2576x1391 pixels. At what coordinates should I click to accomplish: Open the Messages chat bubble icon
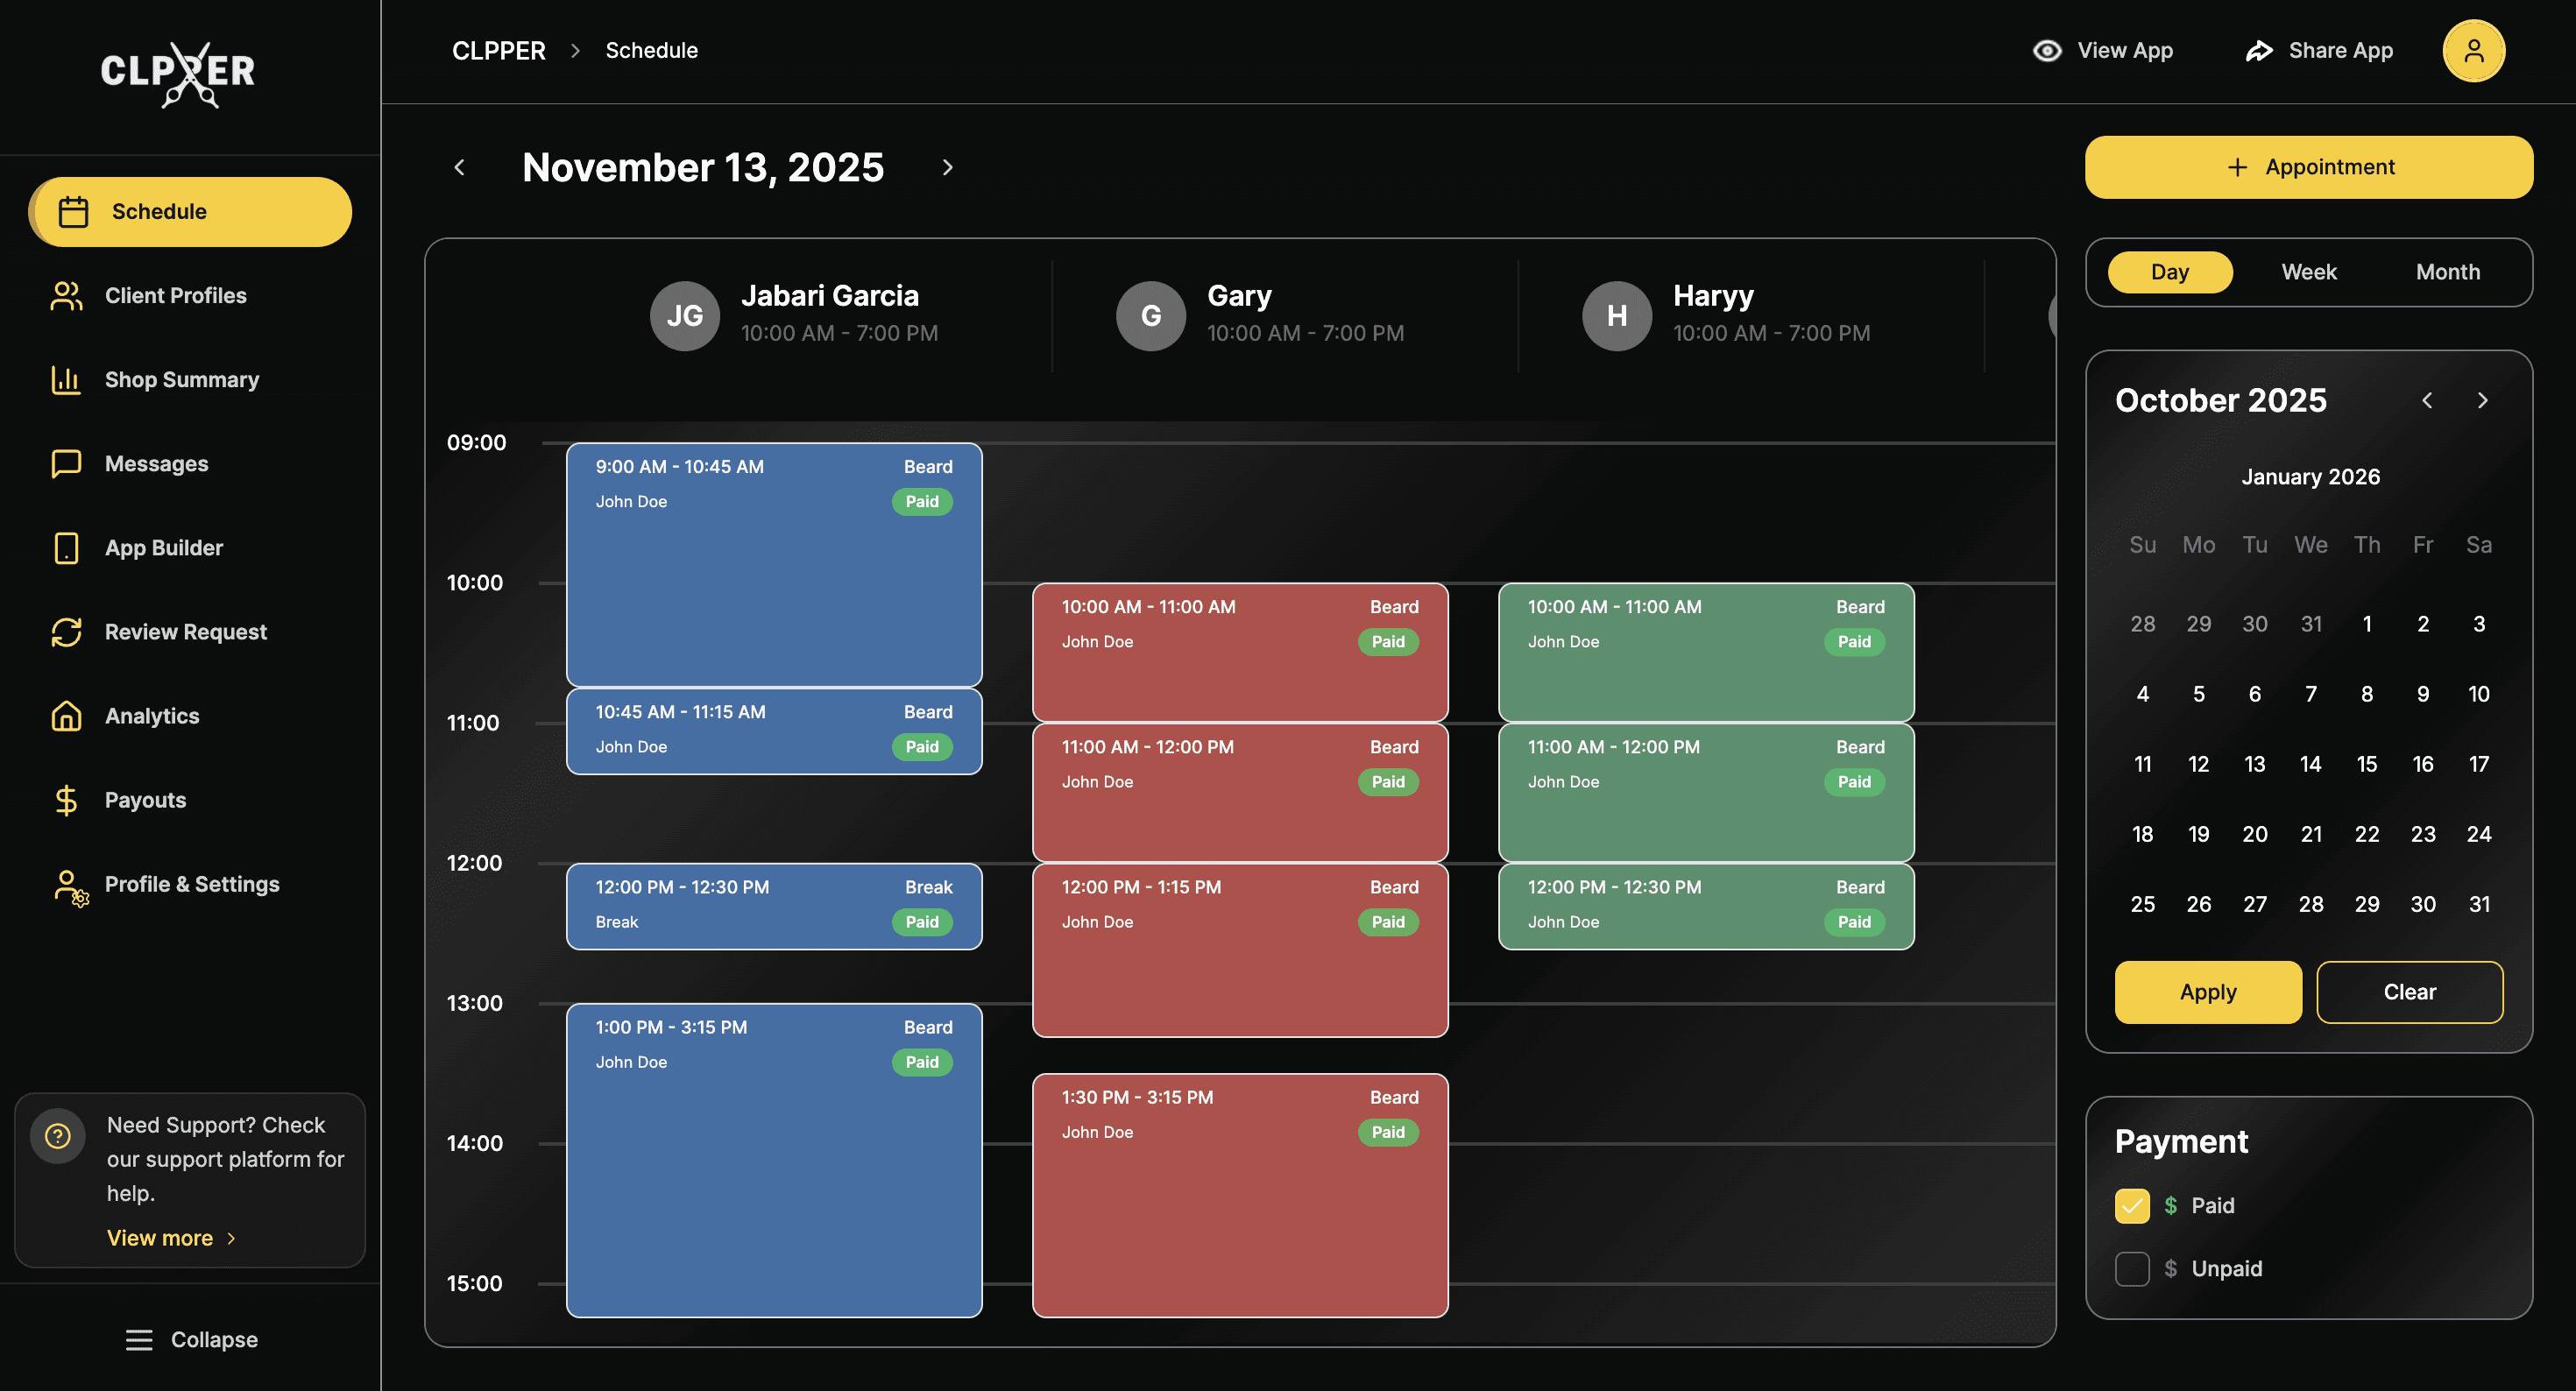pos(66,464)
